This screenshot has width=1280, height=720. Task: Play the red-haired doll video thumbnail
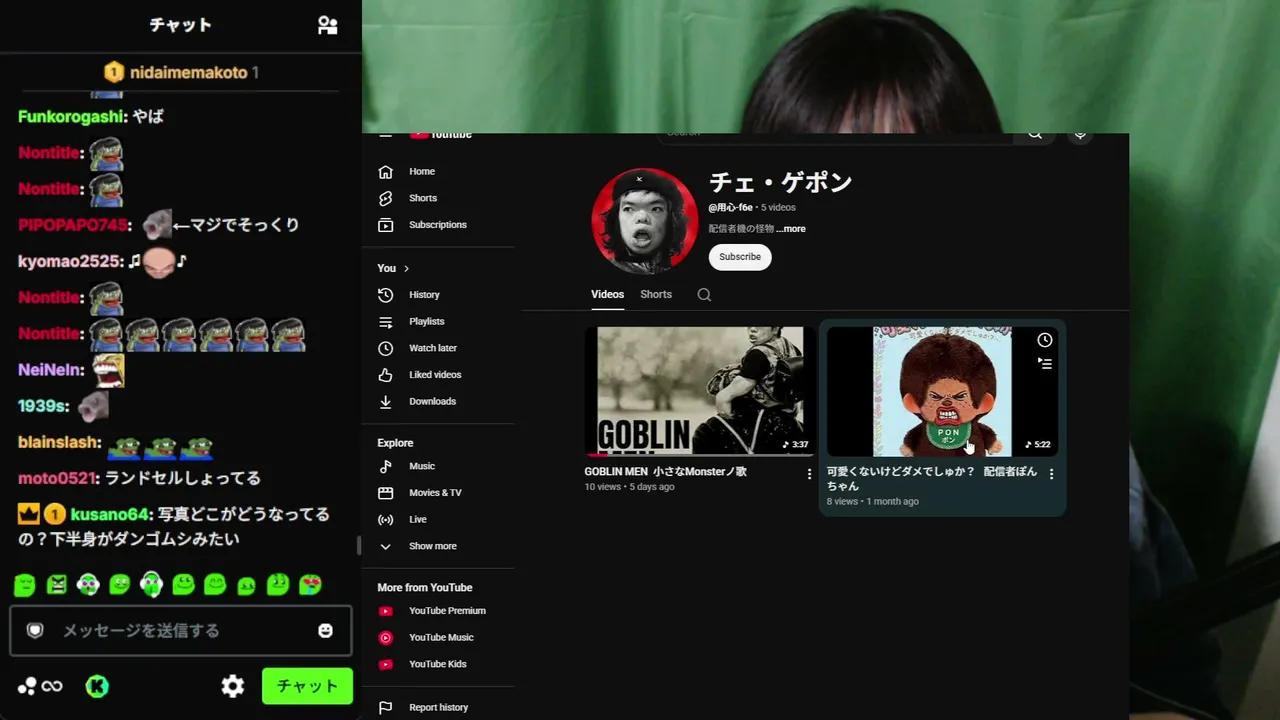(942, 391)
